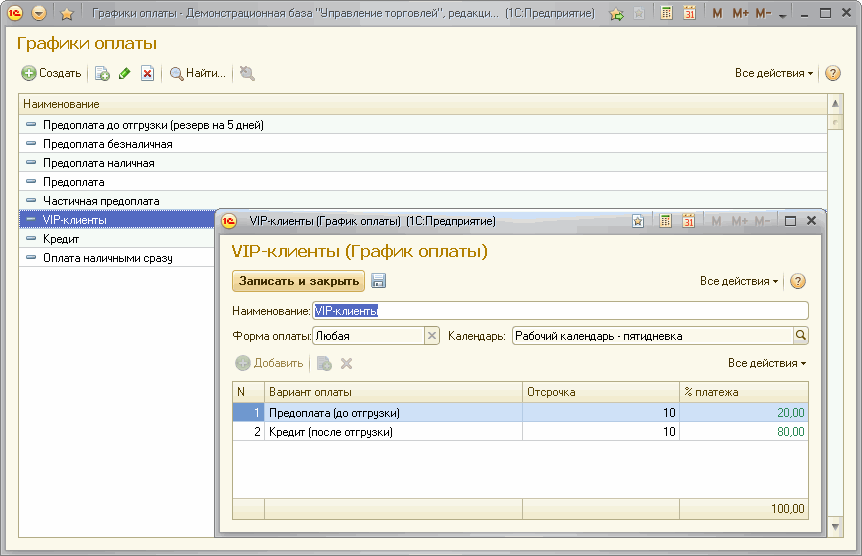This screenshot has width=862, height=556.
Task: Click the magnifier in Календарь field
Action: [x=801, y=336]
